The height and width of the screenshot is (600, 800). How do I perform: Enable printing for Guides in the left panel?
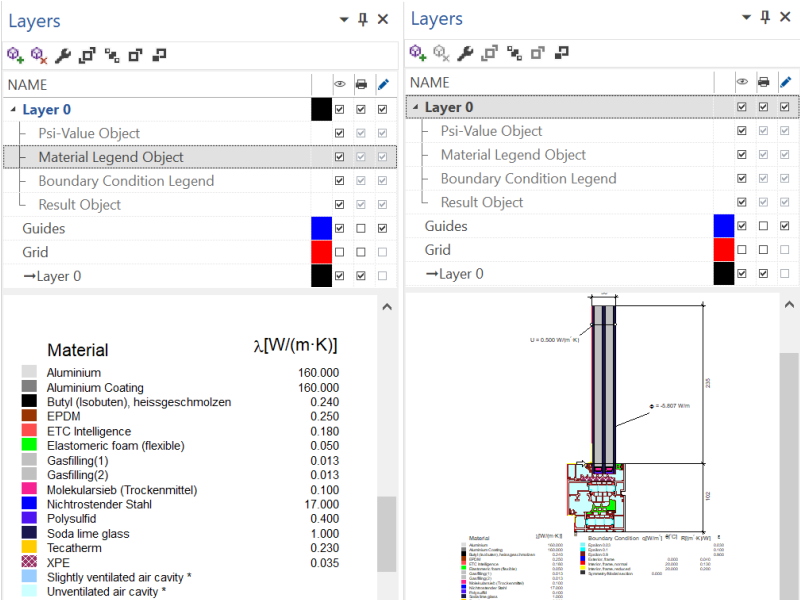click(361, 228)
